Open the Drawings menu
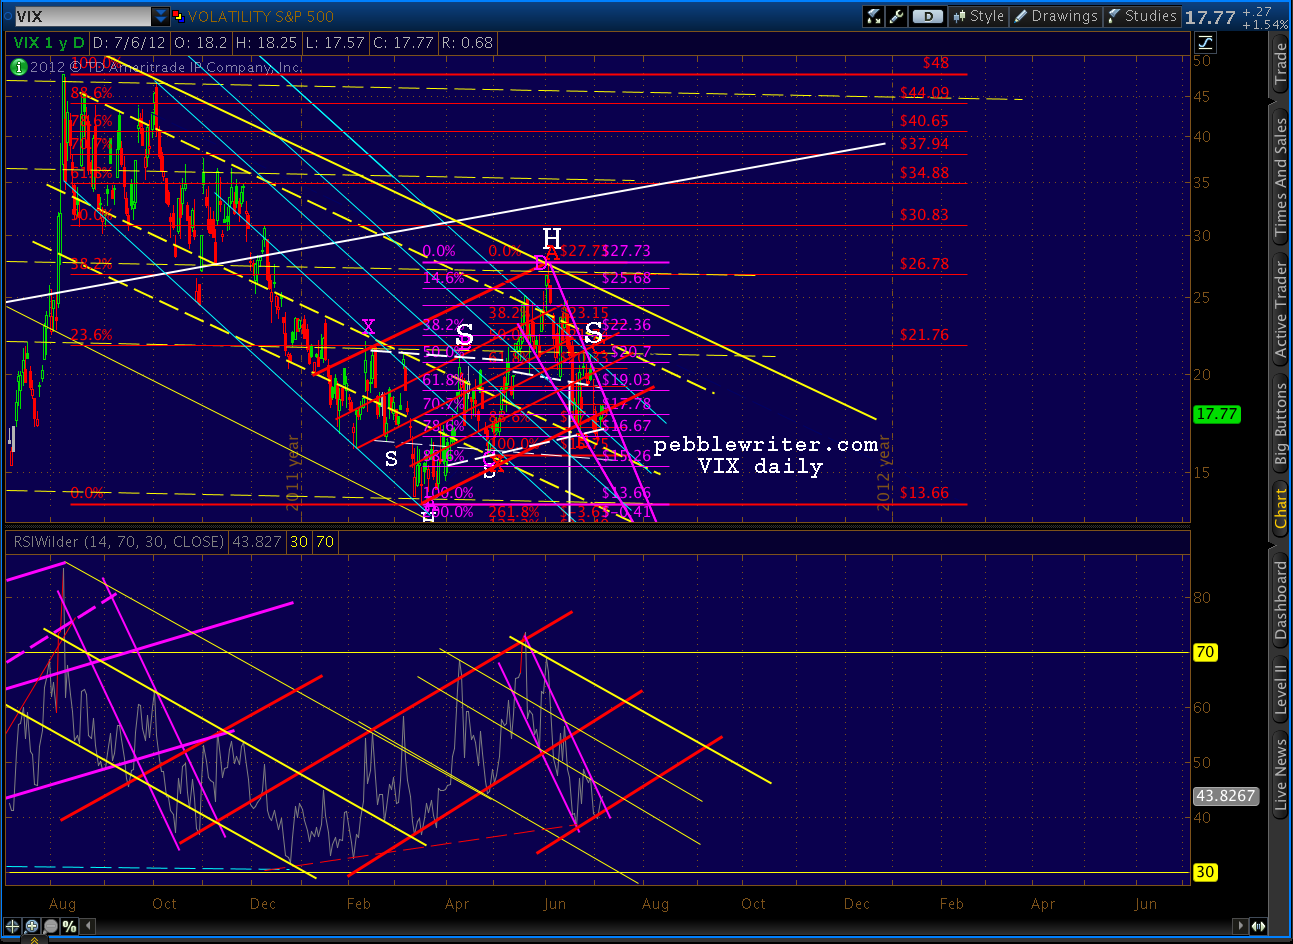The image size is (1293, 944). pos(1056,16)
